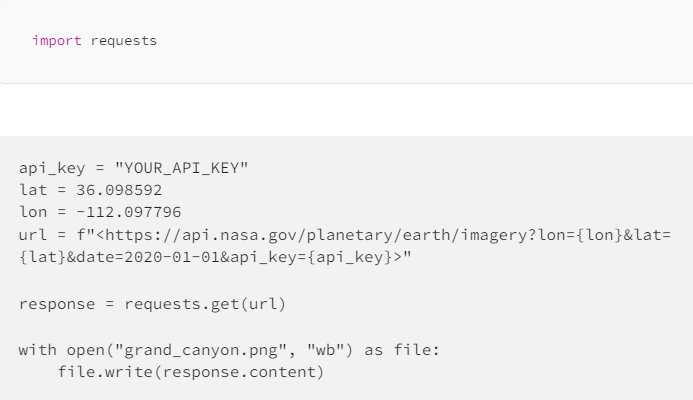The height and width of the screenshot is (400, 693).
Task: Click the url variable name at f-string line
Action: [x=33, y=235]
